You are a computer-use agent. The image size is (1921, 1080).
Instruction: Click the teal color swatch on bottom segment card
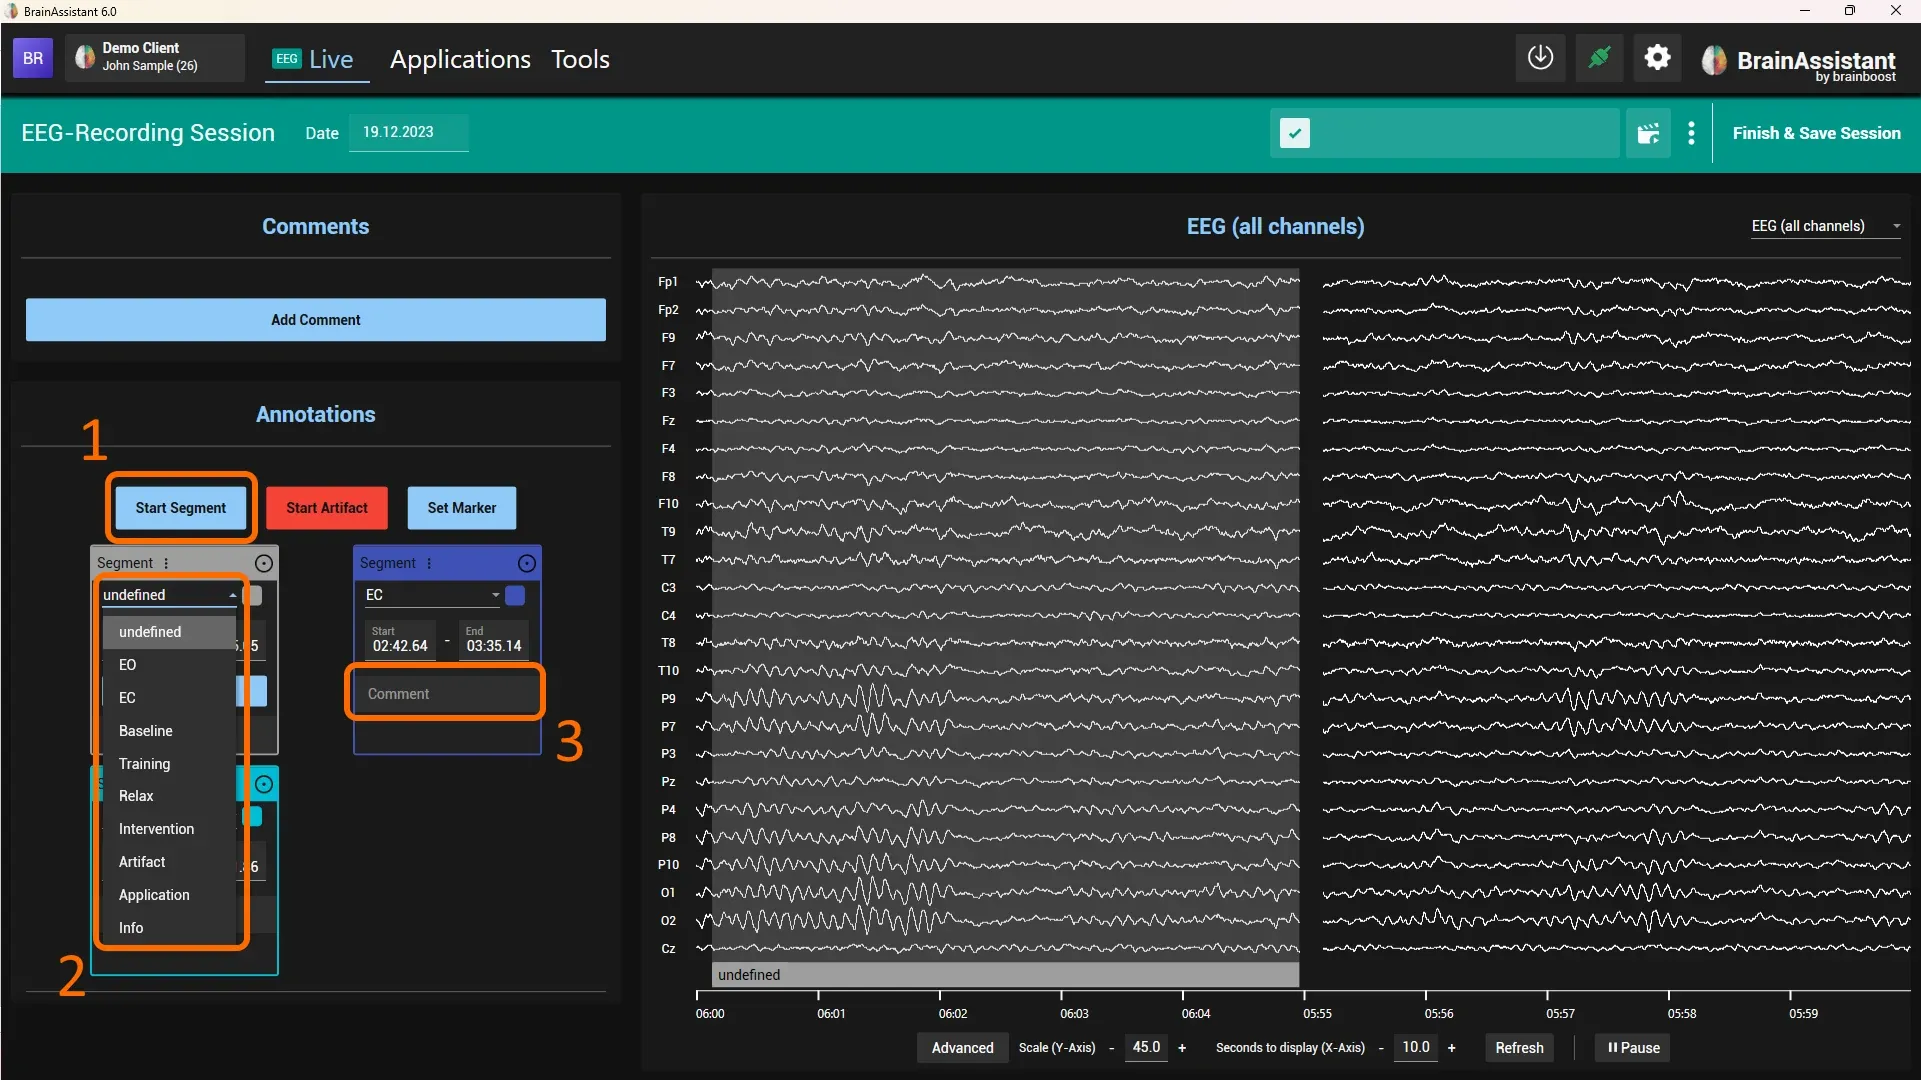click(x=253, y=817)
